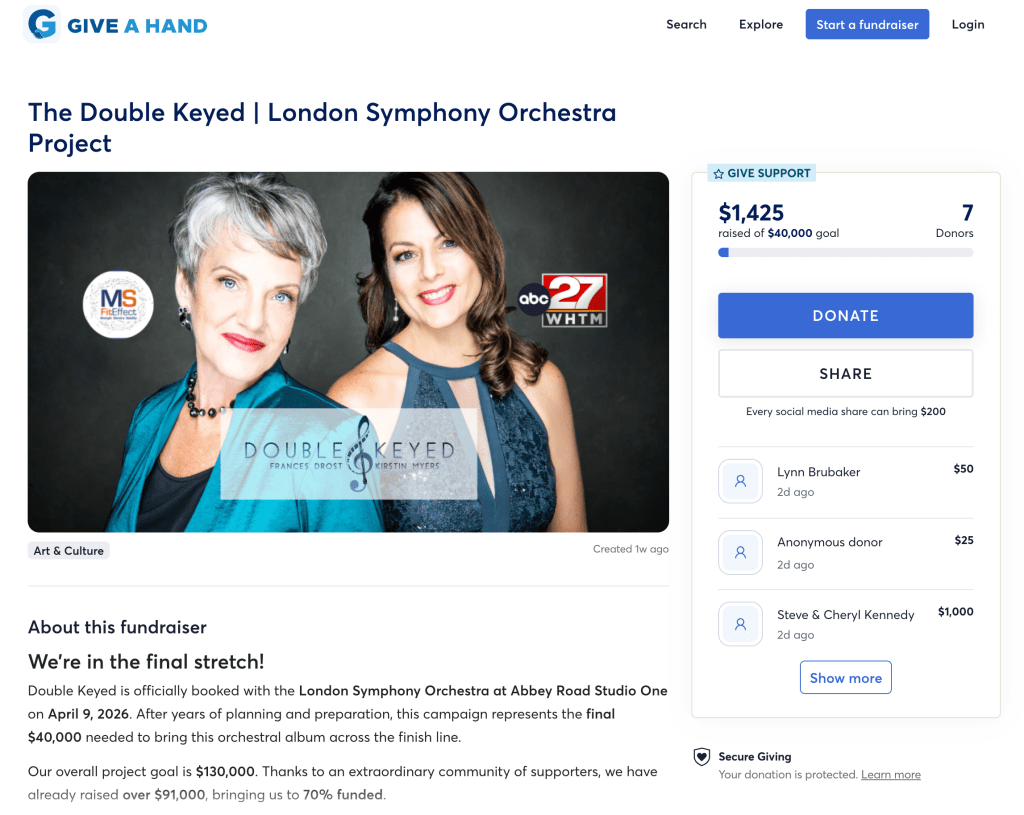The width and height of the screenshot is (1024, 815).
Task: Click Lynn Brubaker's donor avatar icon
Action: coord(740,481)
